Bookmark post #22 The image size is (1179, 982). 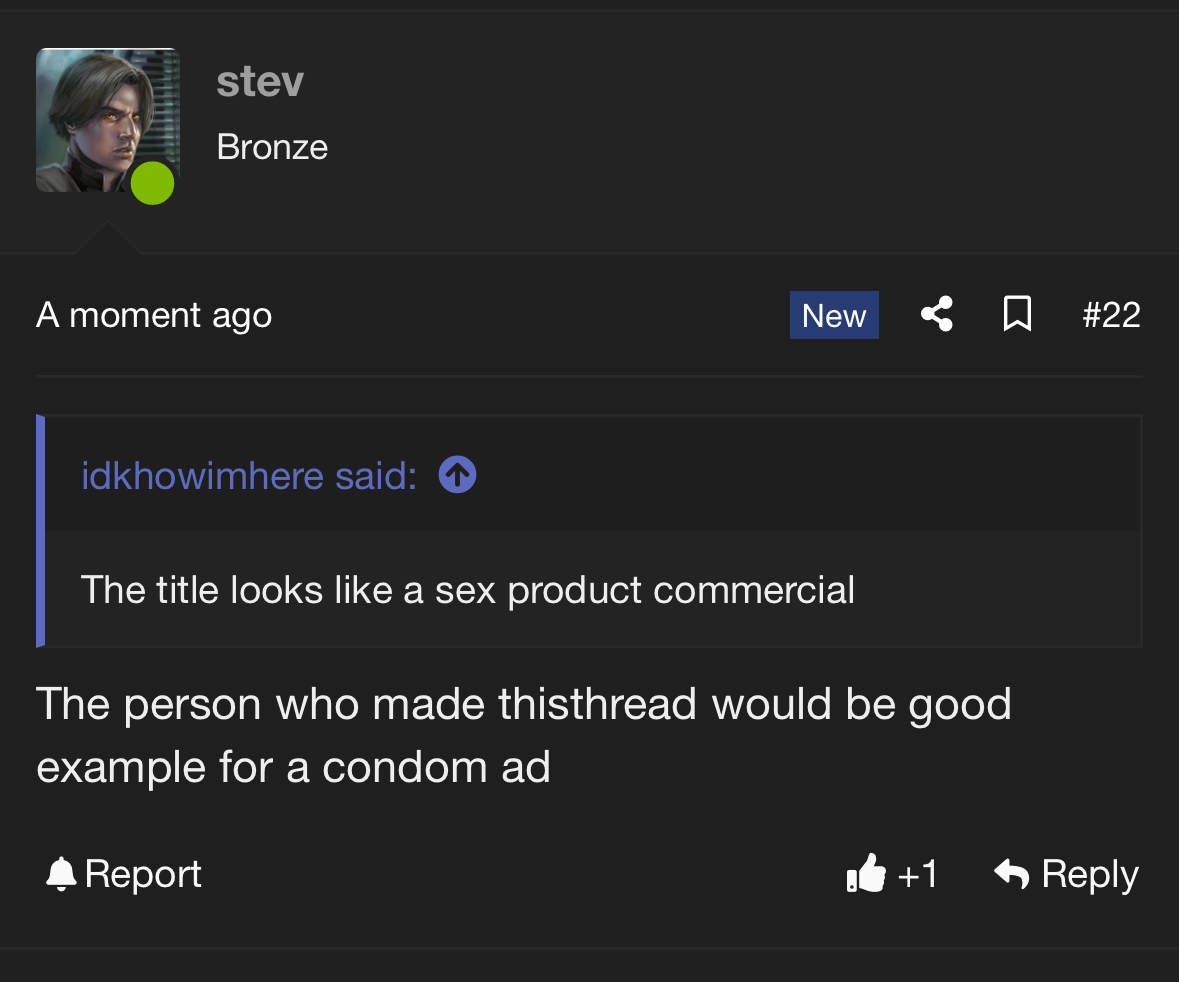coord(1017,315)
